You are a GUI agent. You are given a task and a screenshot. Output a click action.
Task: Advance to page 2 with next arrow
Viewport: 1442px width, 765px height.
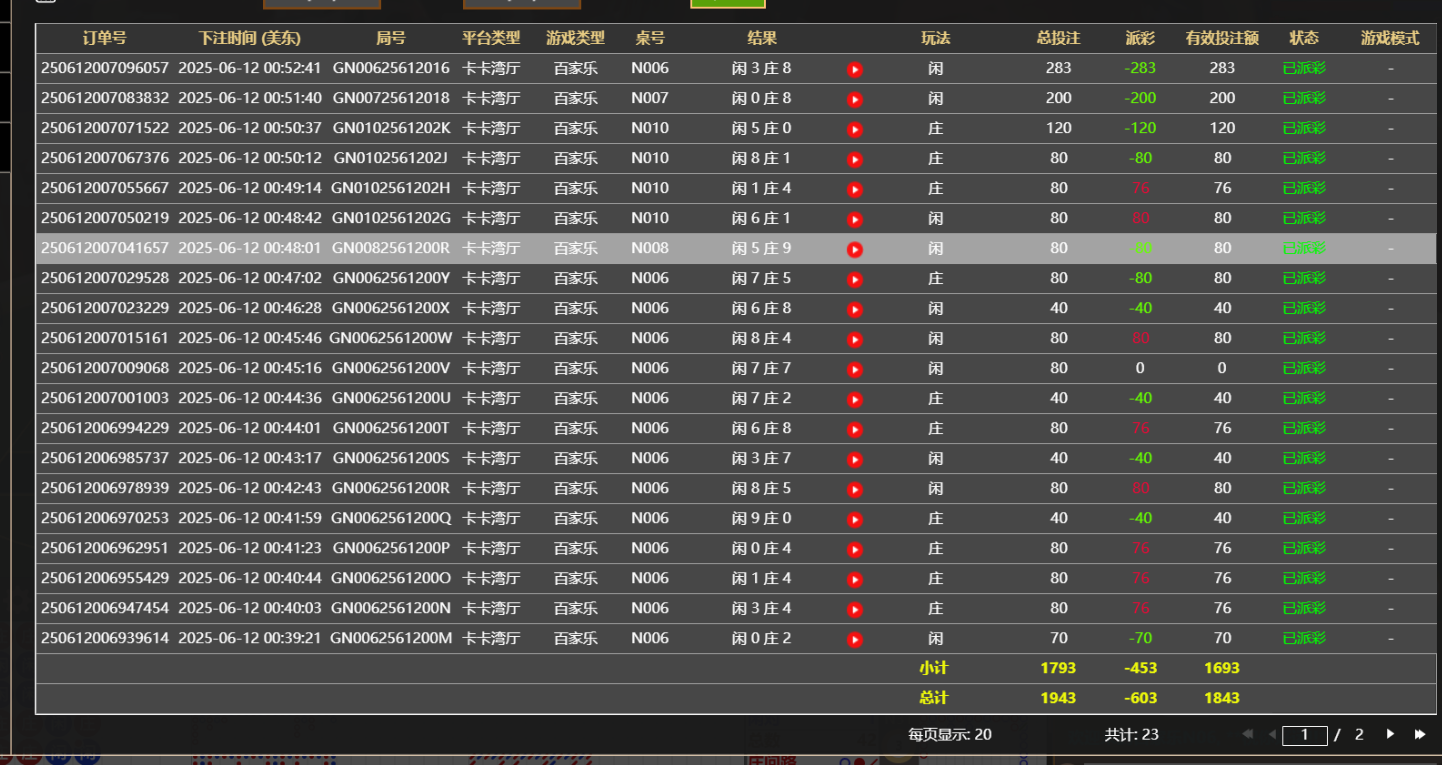(1390, 734)
